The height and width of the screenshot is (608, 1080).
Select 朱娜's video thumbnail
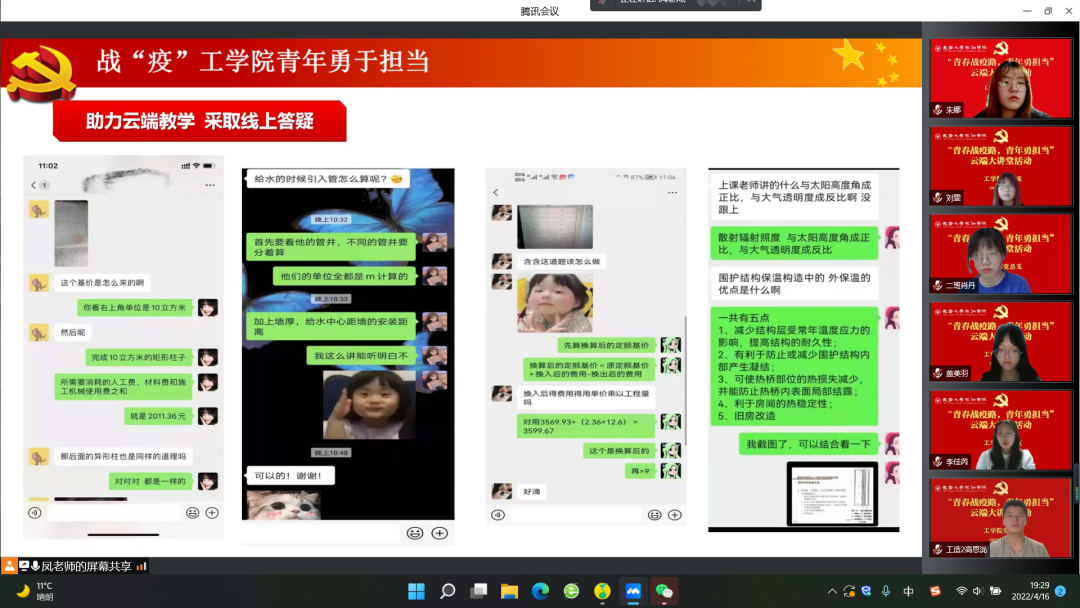click(x=1001, y=78)
